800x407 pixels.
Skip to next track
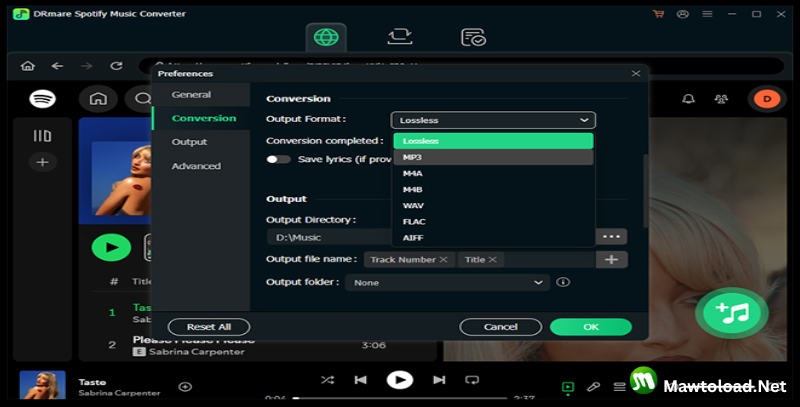click(x=439, y=380)
